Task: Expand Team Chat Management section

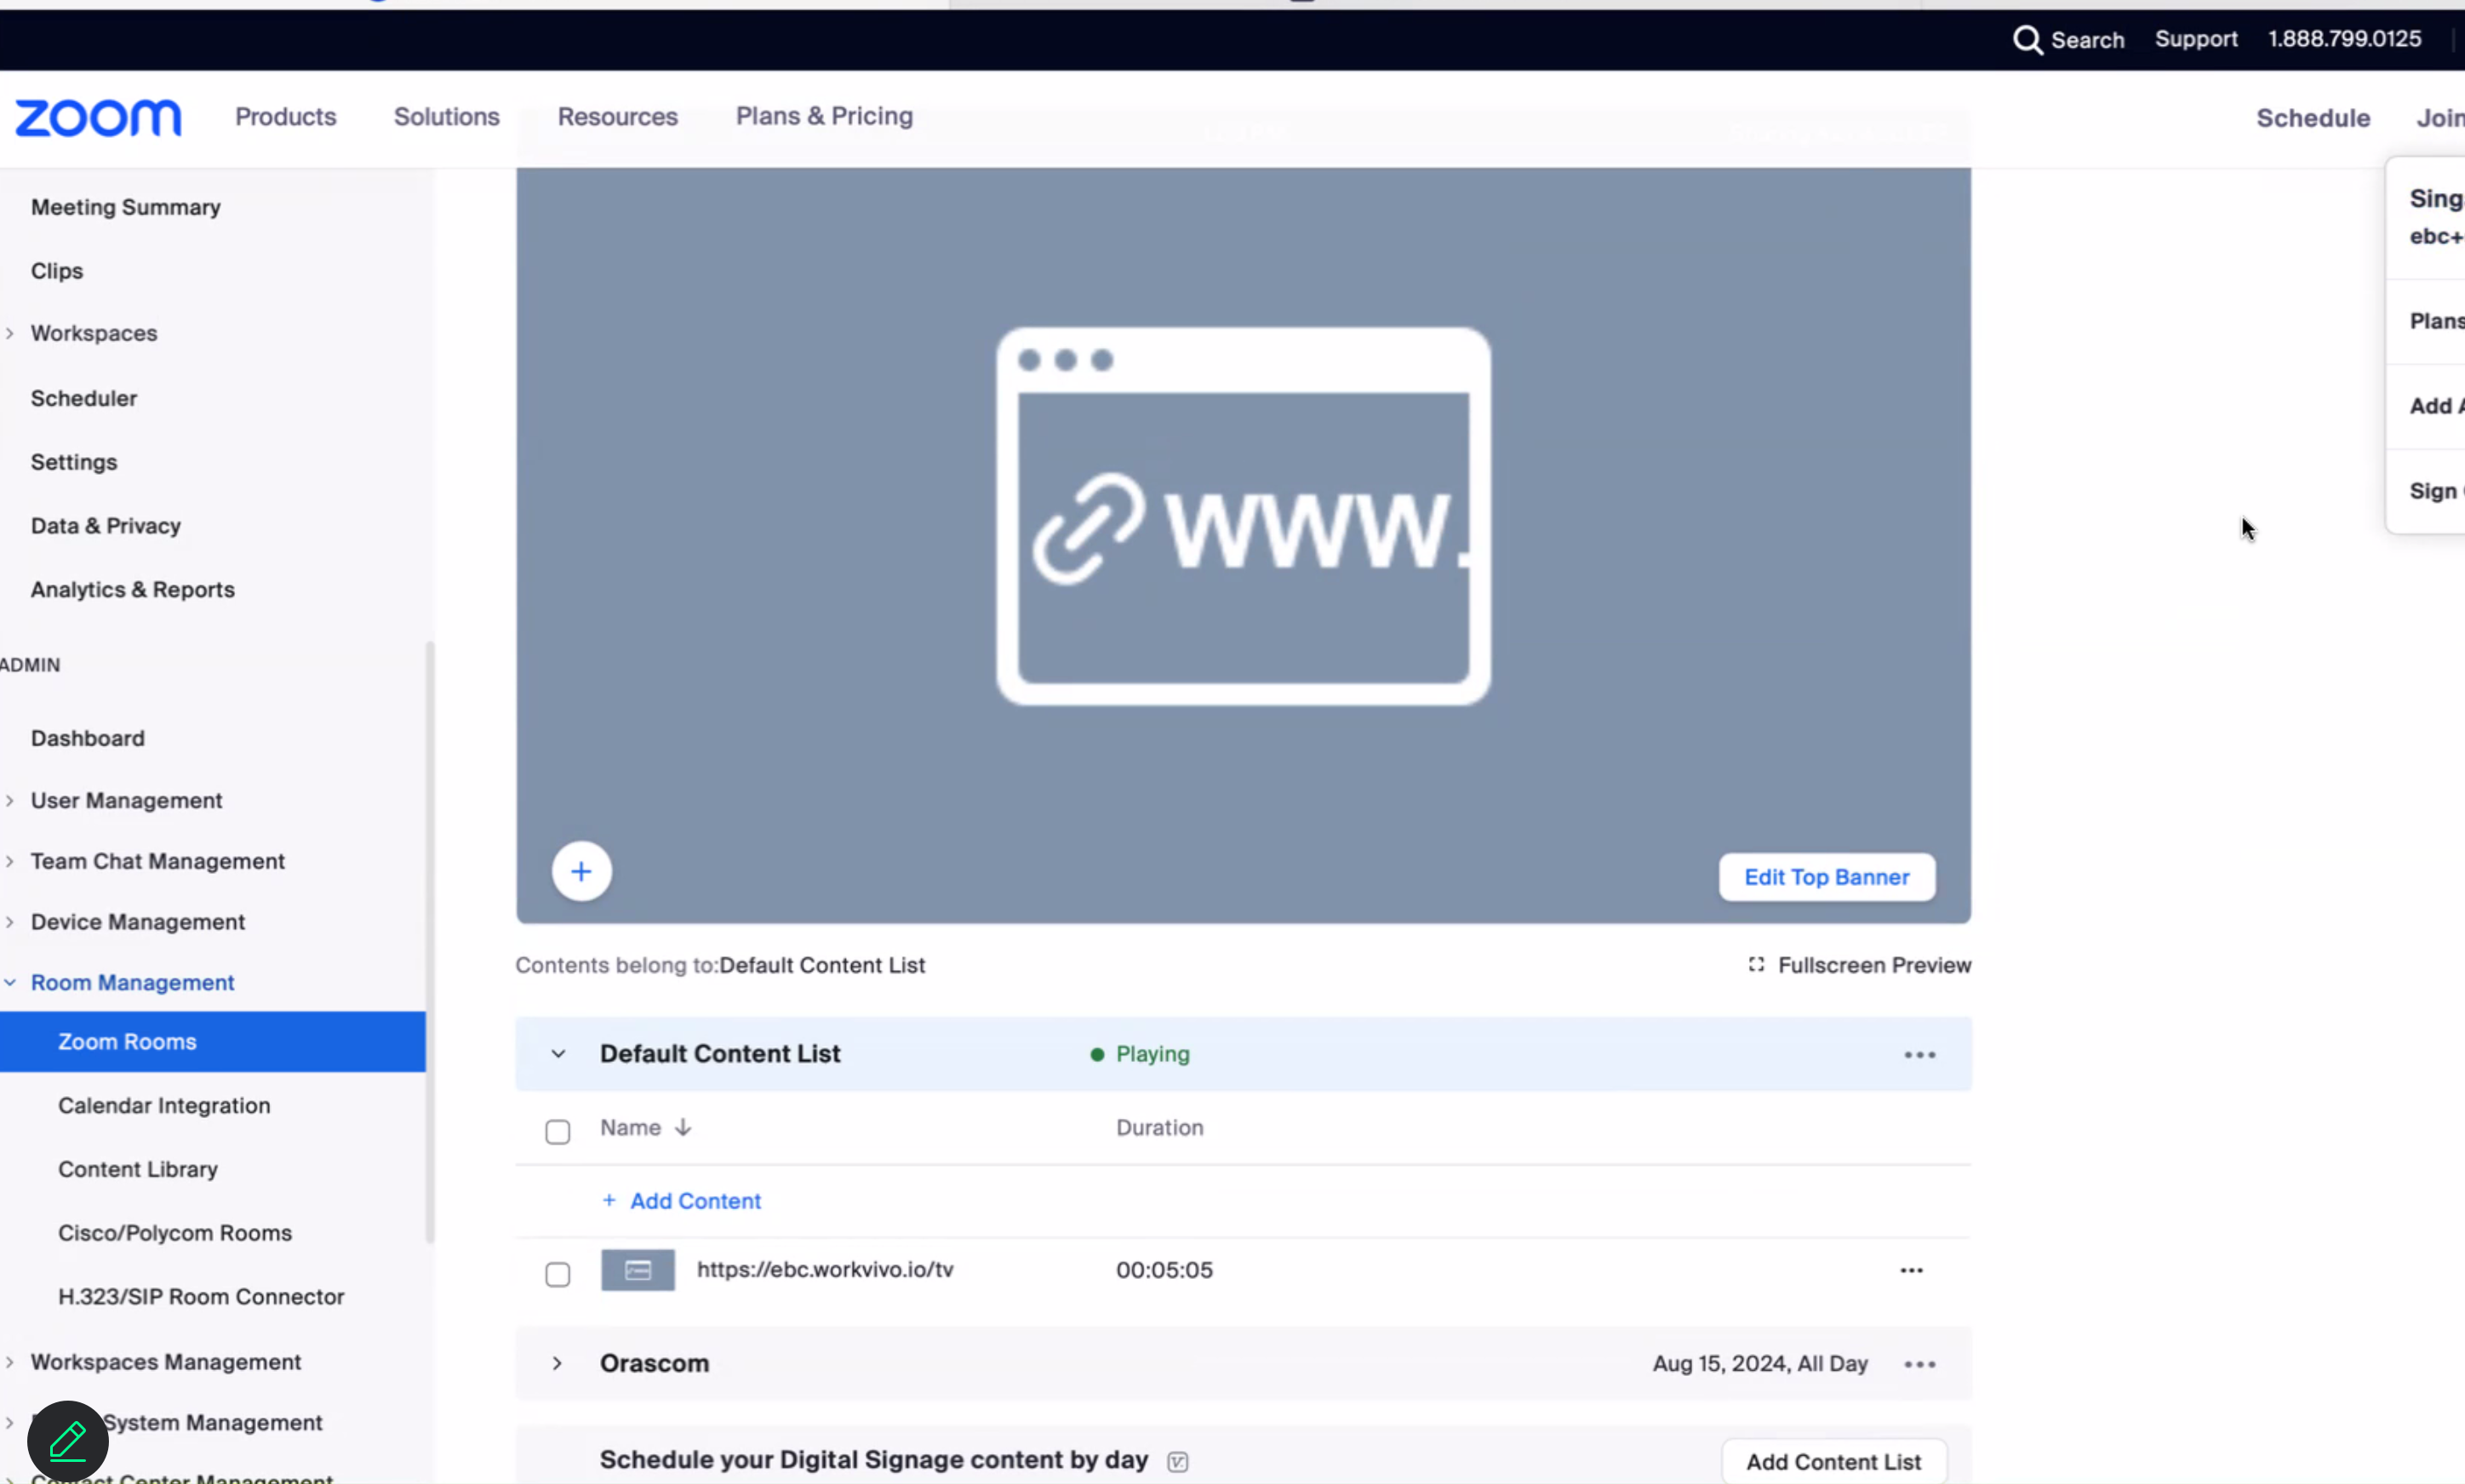Action: click(x=10, y=861)
